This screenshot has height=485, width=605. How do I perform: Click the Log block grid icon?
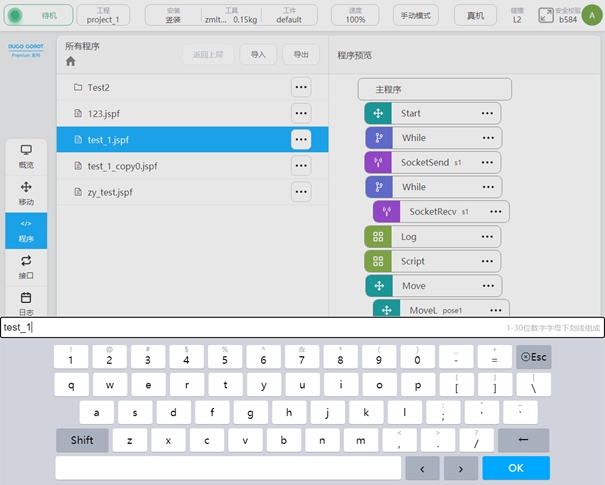pyautogui.click(x=378, y=237)
